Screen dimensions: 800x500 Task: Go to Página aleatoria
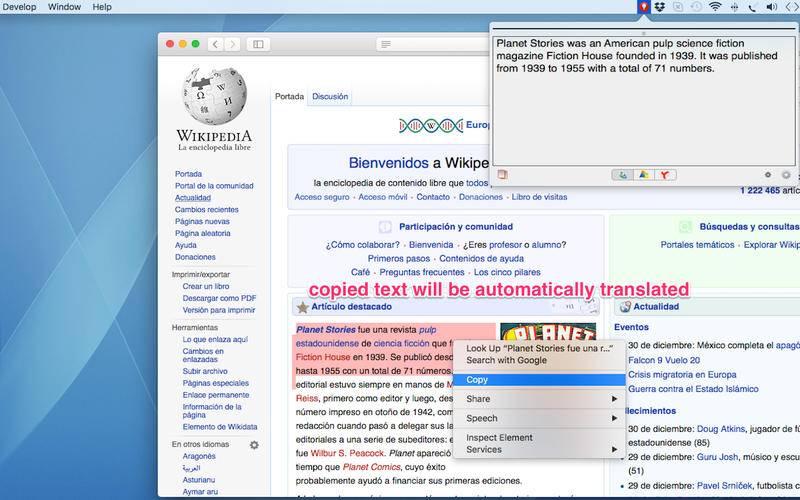203,233
